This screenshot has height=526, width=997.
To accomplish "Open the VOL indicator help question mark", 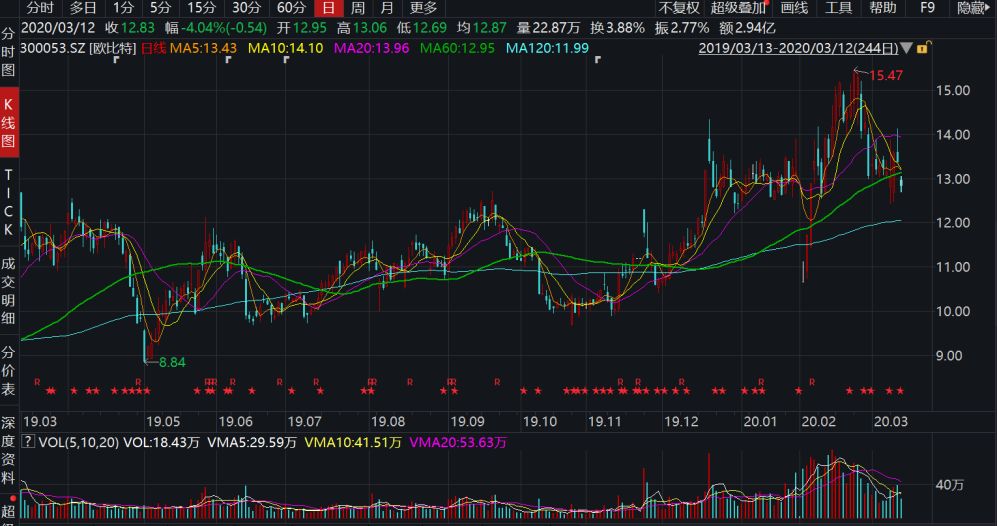I will tap(27, 441).
